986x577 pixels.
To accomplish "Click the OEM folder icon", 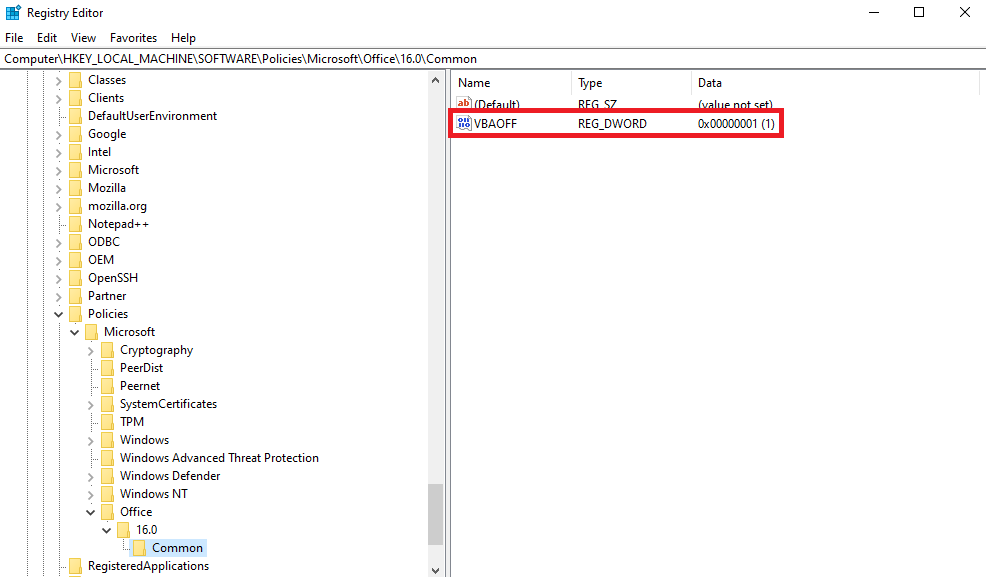I will 75,260.
